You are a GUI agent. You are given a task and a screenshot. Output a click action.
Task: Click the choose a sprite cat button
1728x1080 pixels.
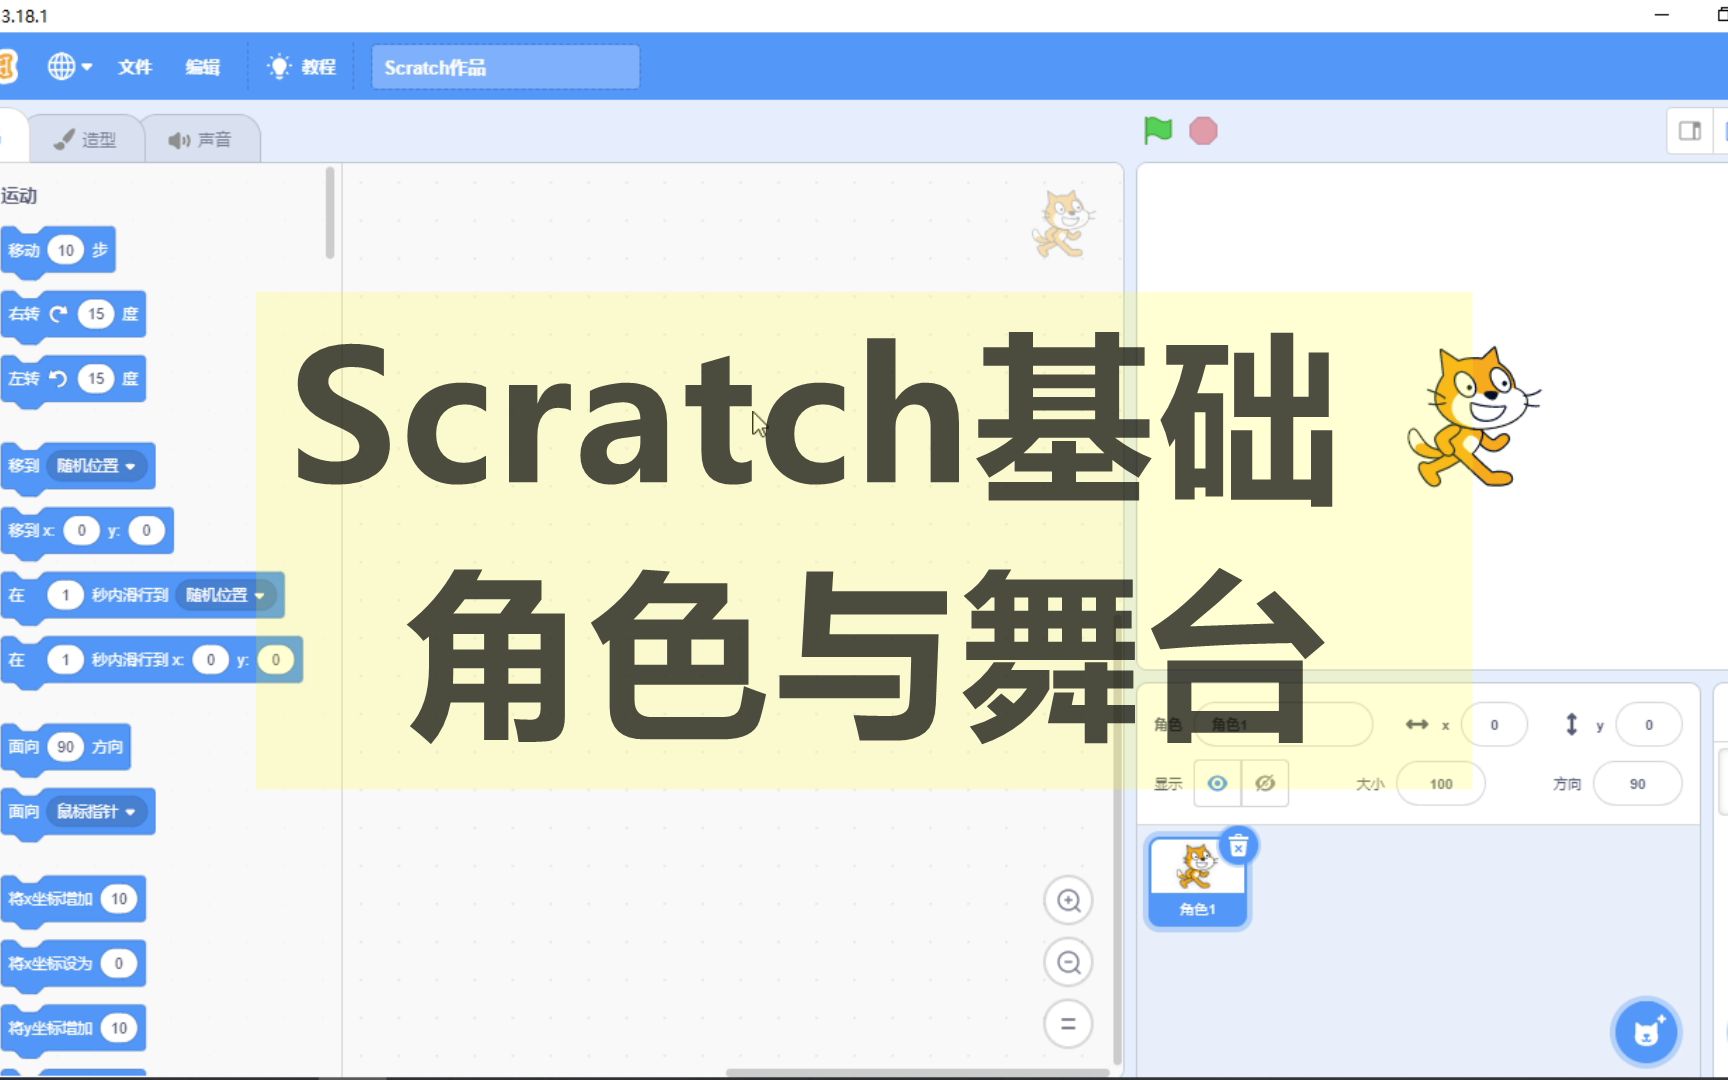click(1646, 1032)
